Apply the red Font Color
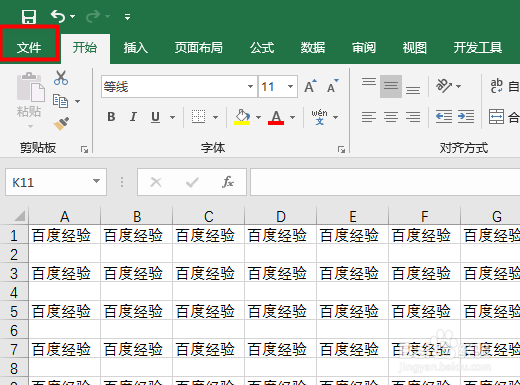The width and height of the screenshot is (520, 385). [x=276, y=117]
